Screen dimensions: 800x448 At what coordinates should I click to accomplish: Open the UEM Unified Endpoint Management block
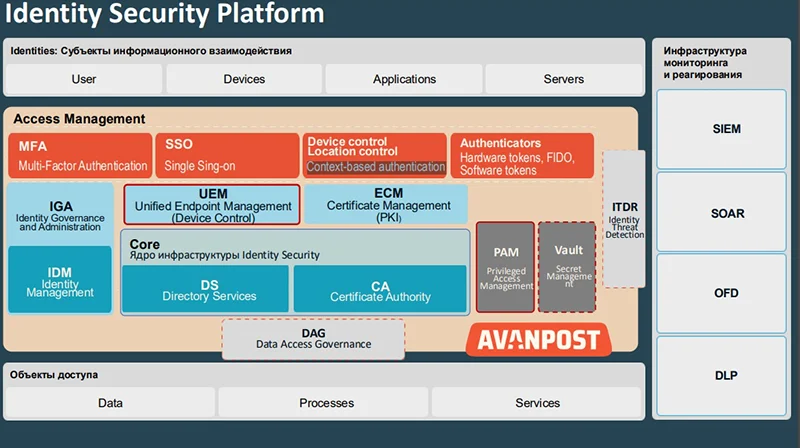(211, 204)
